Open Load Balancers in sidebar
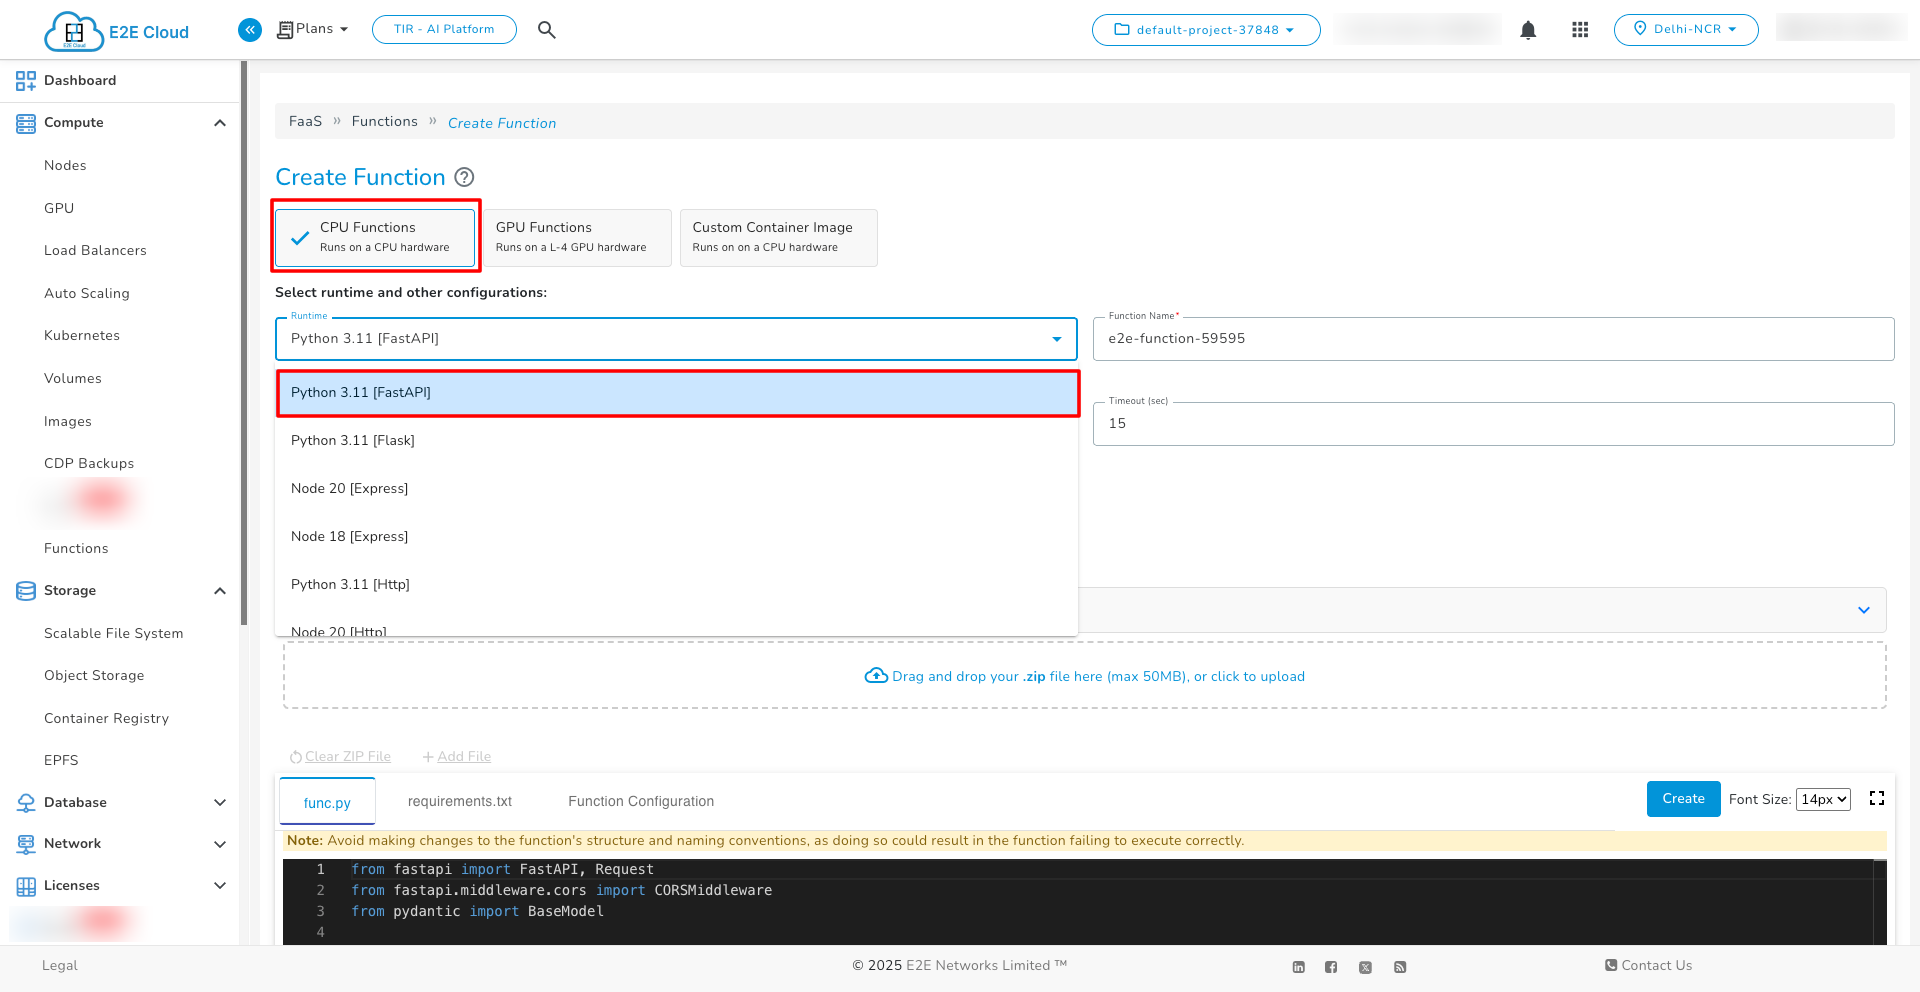1920x992 pixels. [x=95, y=251]
